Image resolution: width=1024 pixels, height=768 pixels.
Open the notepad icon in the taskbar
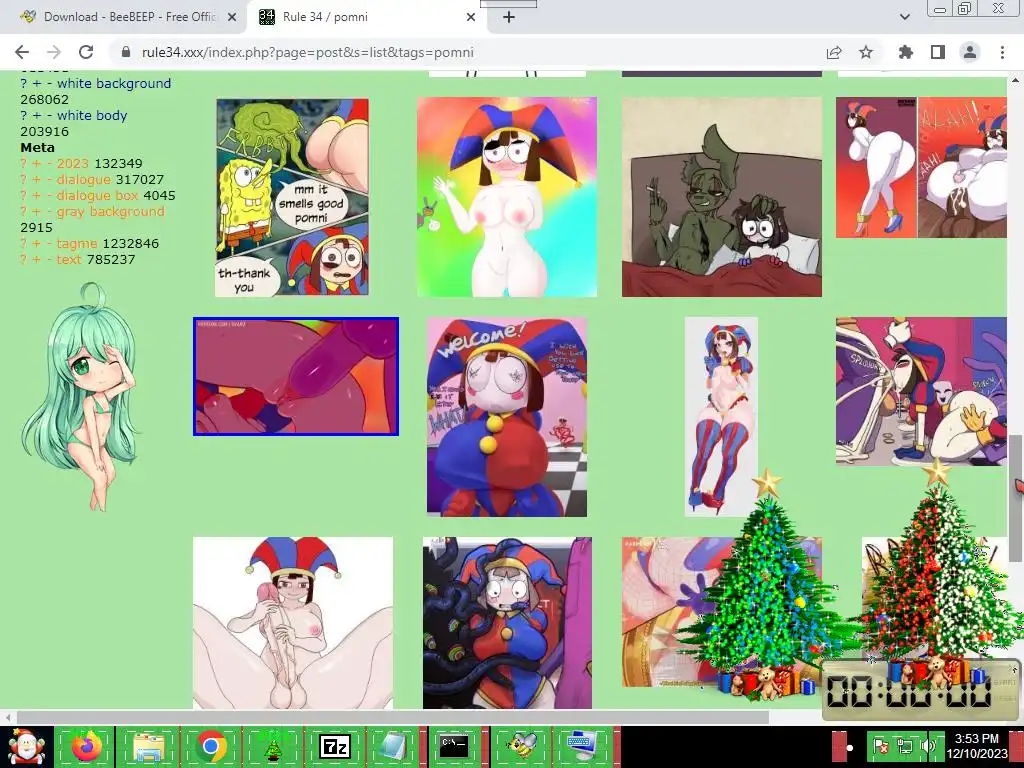(x=392, y=746)
